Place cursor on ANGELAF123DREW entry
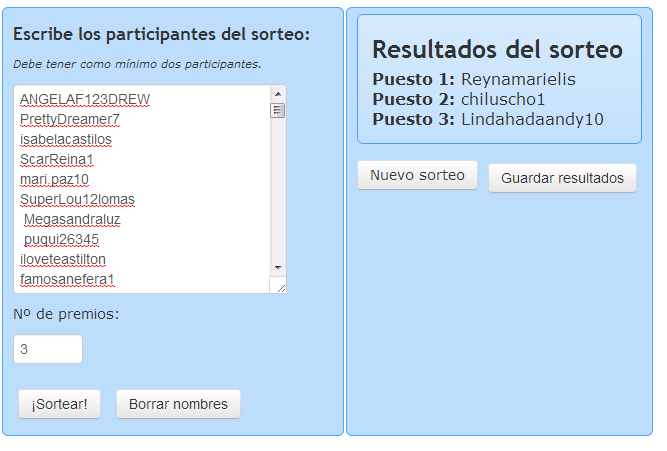Viewport: 667px width, 451px height. click(85, 99)
